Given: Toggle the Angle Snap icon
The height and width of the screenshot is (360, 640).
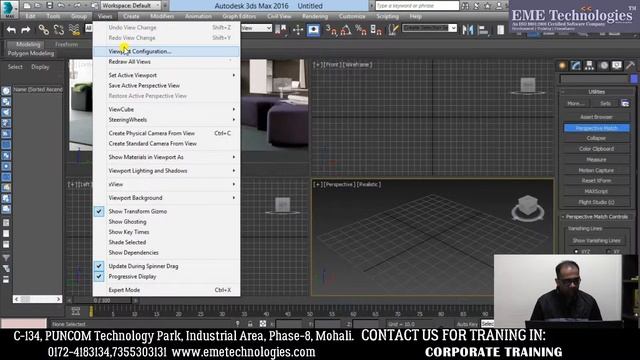Looking at the screenshot, I should [x=346, y=29].
